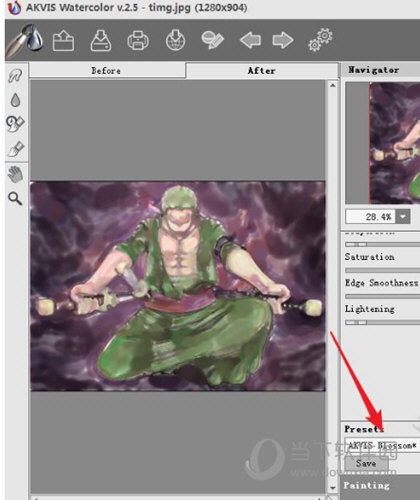The width and height of the screenshot is (420, 500).
Task: Click the Presets label
Action: pyautogui.click(x=364, y=429)
